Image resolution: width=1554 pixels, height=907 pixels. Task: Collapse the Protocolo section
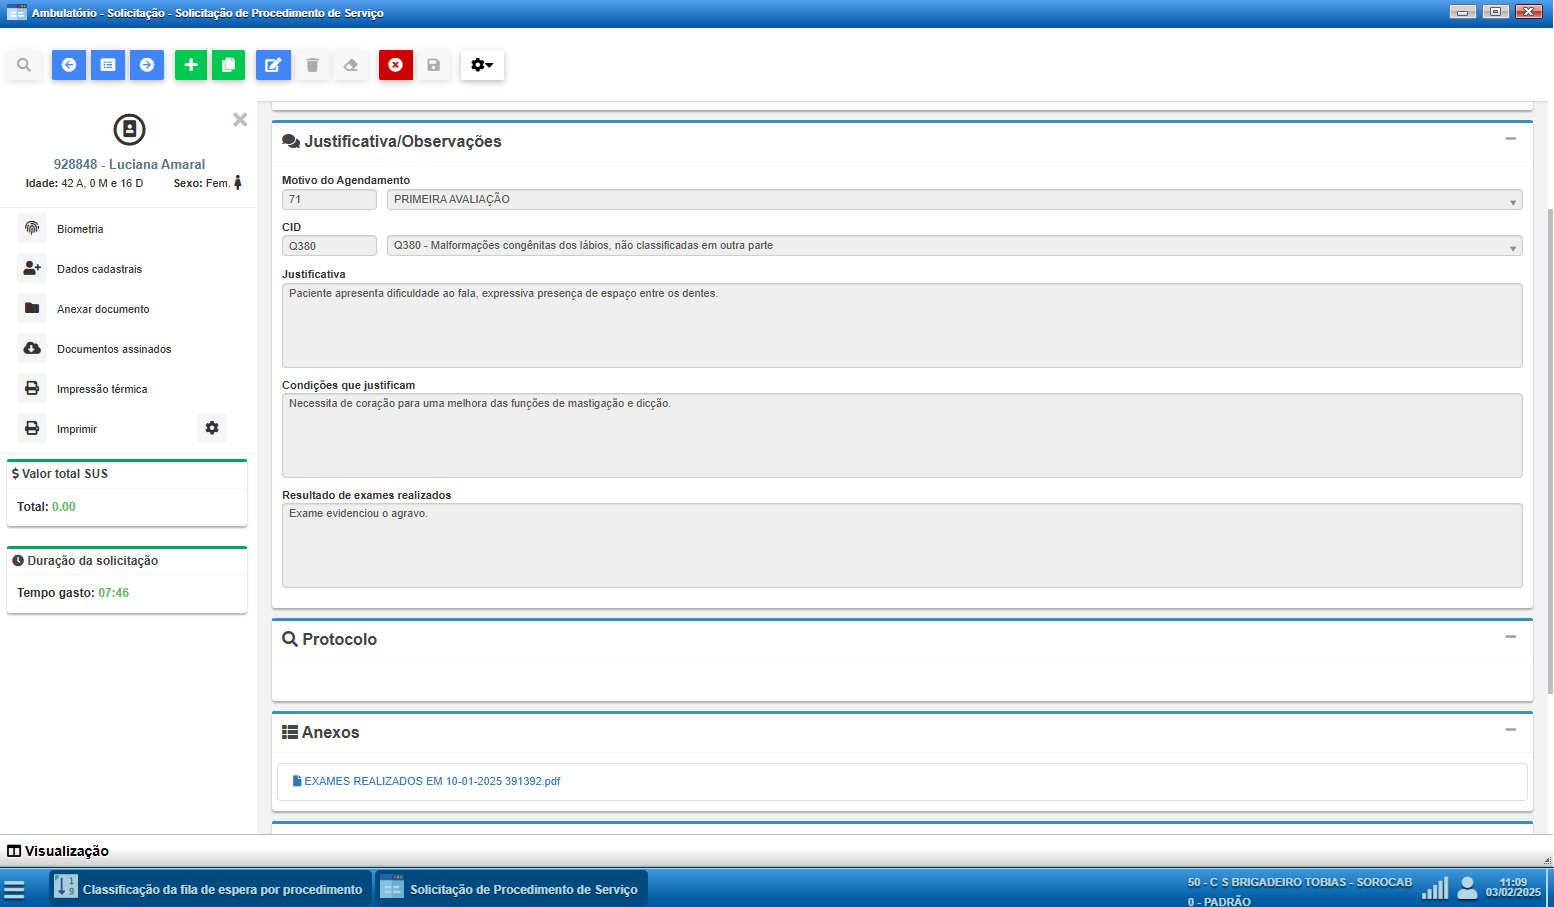click(x=1510, y=637)
